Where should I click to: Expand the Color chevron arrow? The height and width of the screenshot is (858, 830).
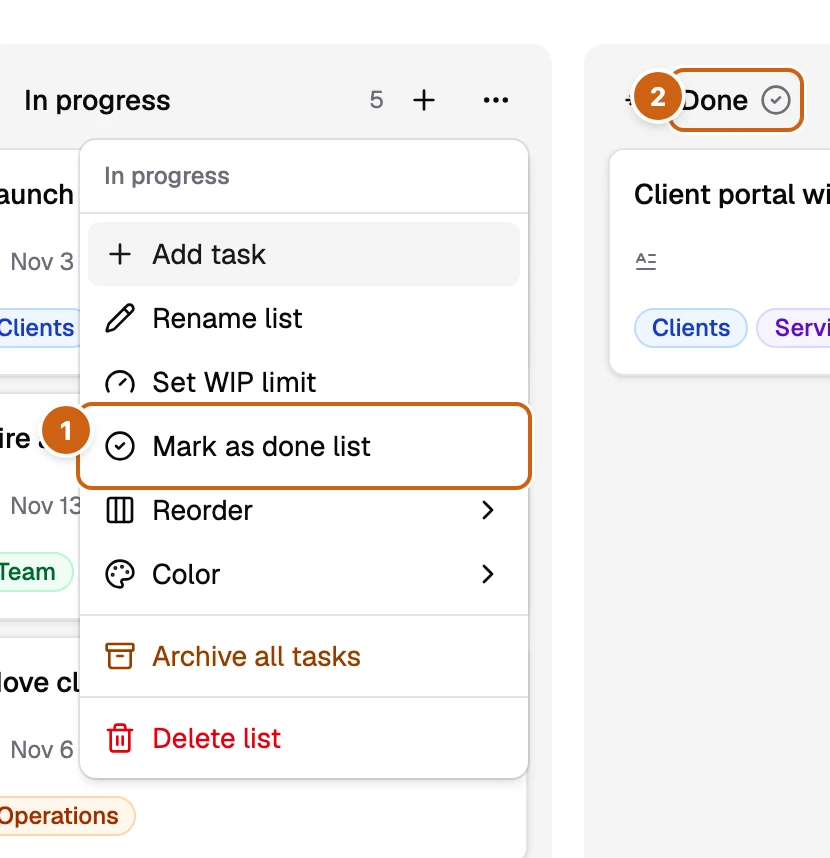coord(487,574)
